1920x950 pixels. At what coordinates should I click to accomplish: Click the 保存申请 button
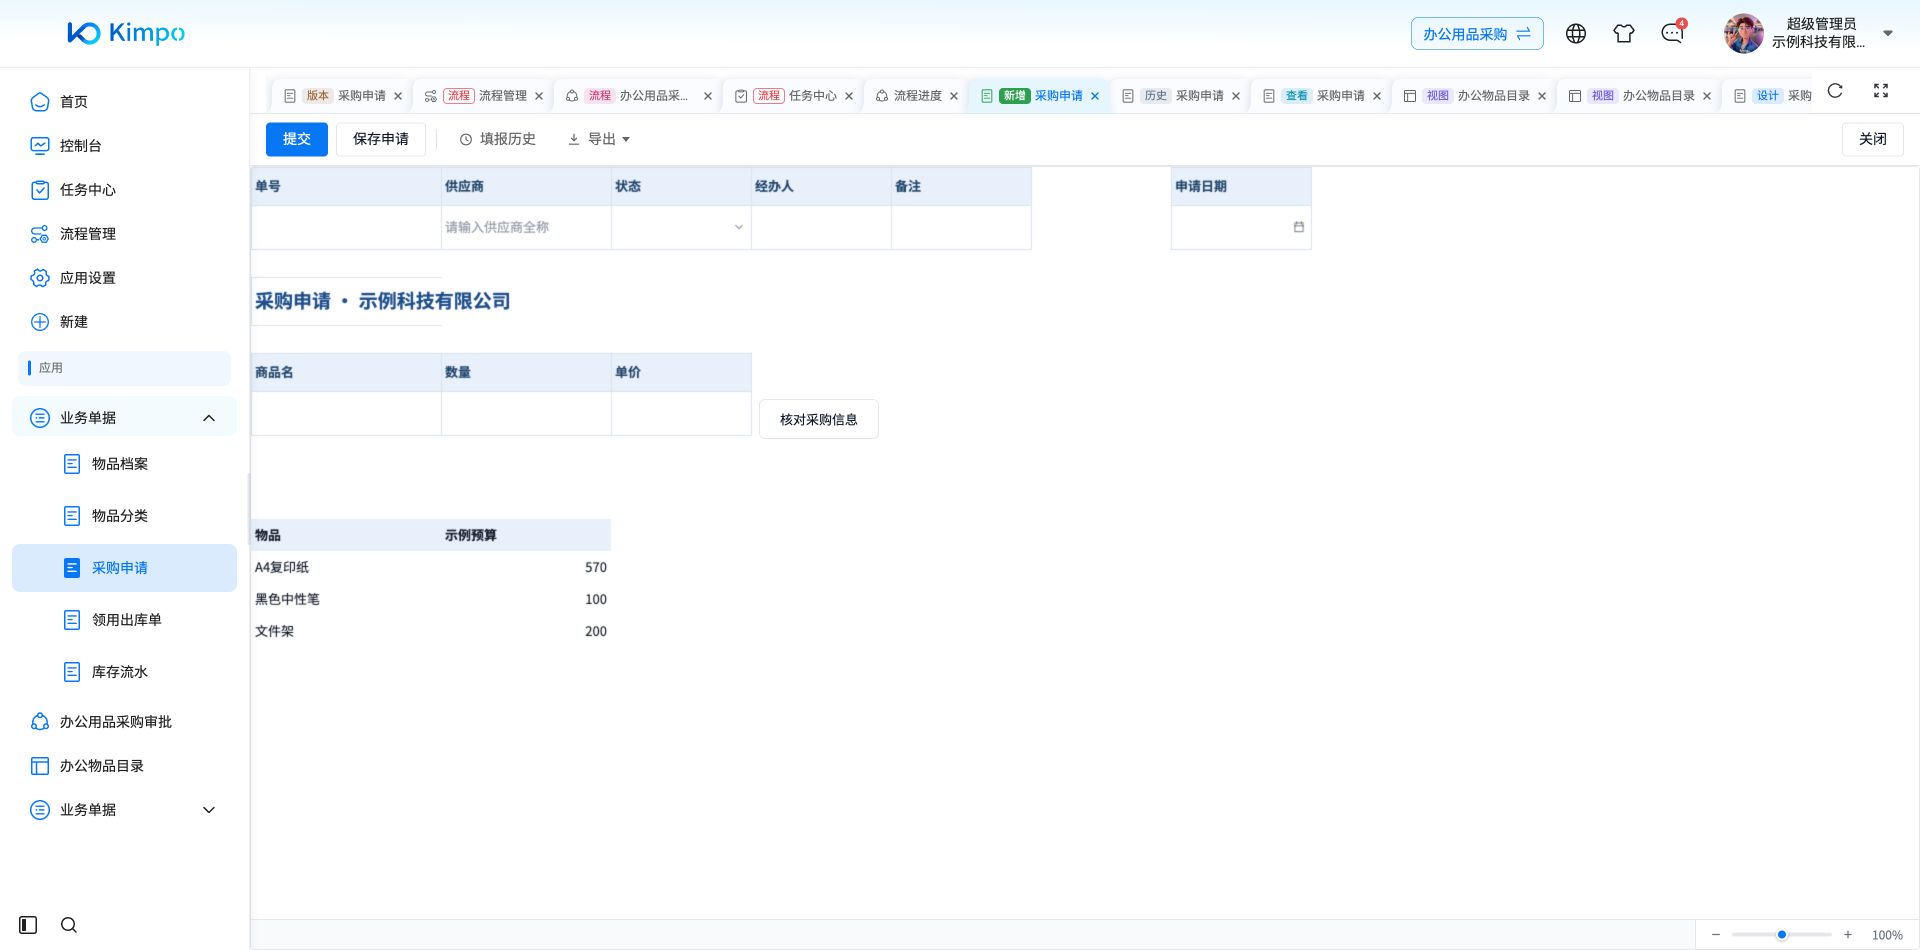[381, 139]
